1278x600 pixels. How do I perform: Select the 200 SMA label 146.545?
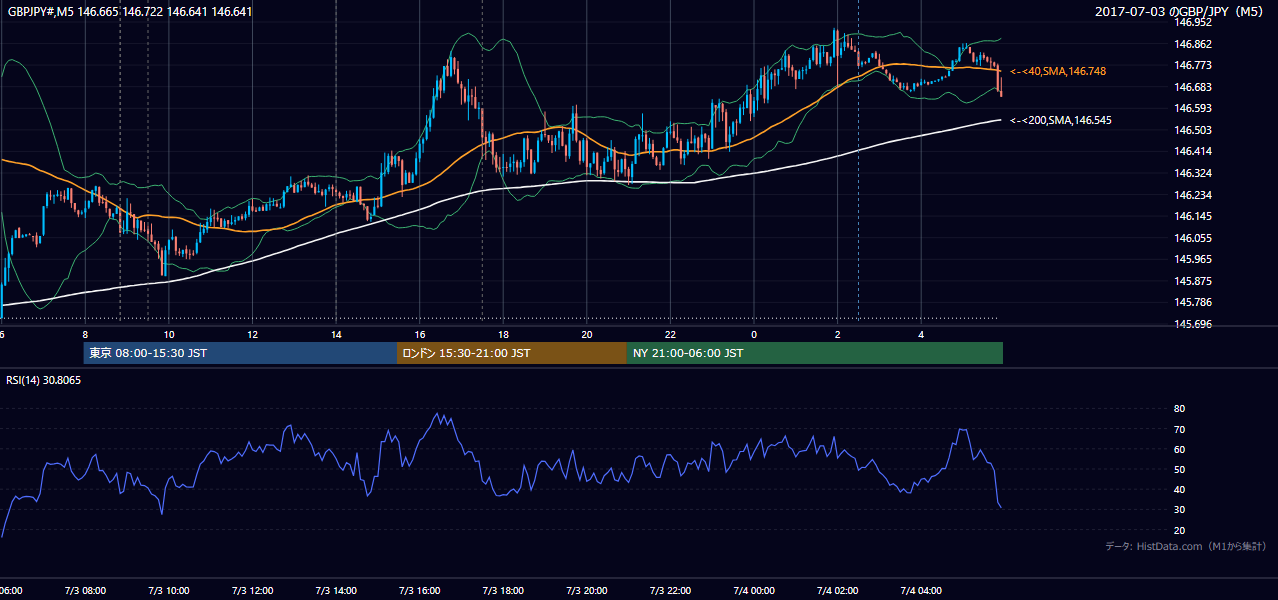click(x=1061, y=120)
